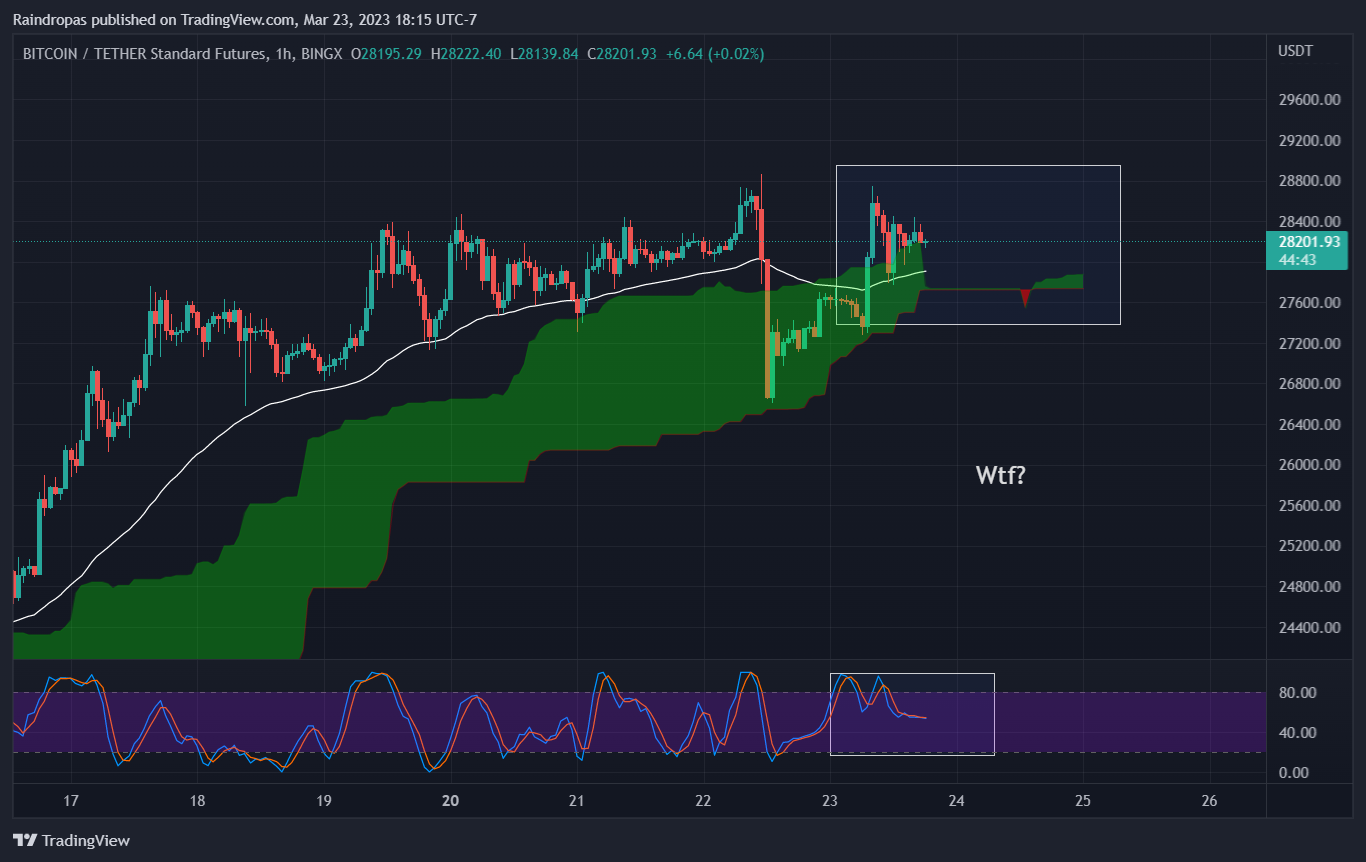This screenshot has height=862, width=1366.
Task: Click the USDT currency label
Action: 1296,50
